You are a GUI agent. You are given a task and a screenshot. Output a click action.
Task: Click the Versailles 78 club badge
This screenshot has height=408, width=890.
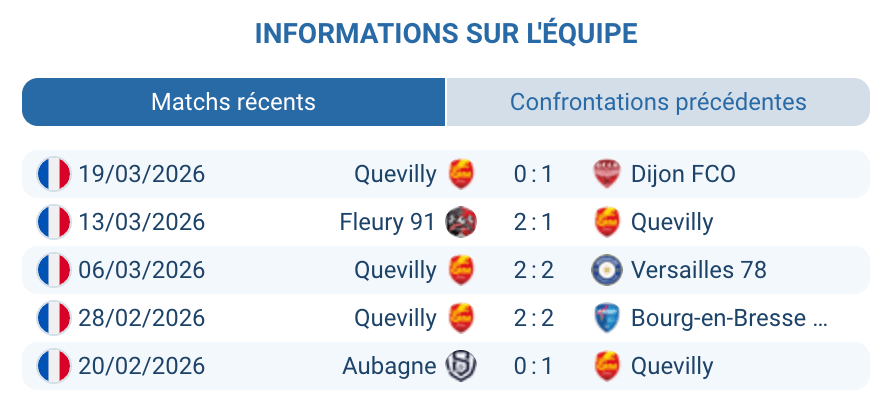point(606,270)
